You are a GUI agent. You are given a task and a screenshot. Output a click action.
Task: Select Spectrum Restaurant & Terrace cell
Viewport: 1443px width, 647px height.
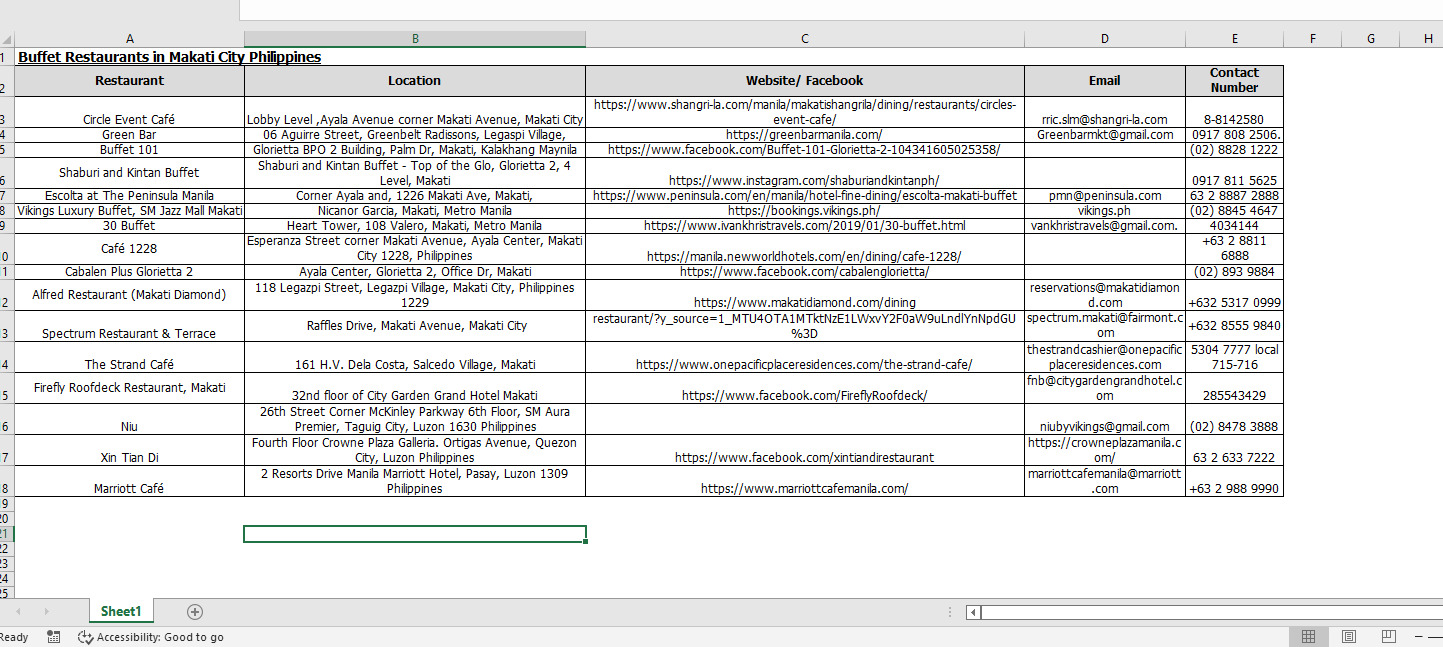pyautogui.click(x=130, y=326)
